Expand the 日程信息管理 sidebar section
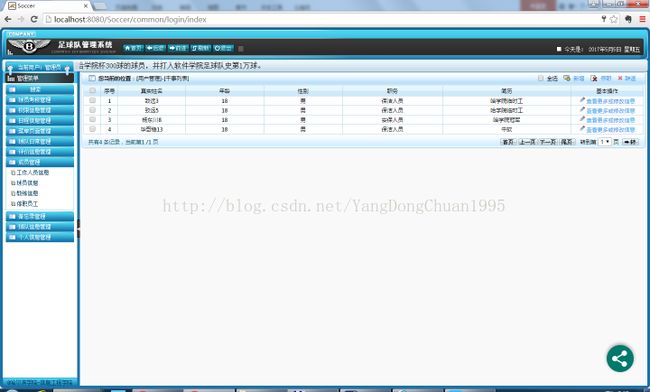 [40, 121]
